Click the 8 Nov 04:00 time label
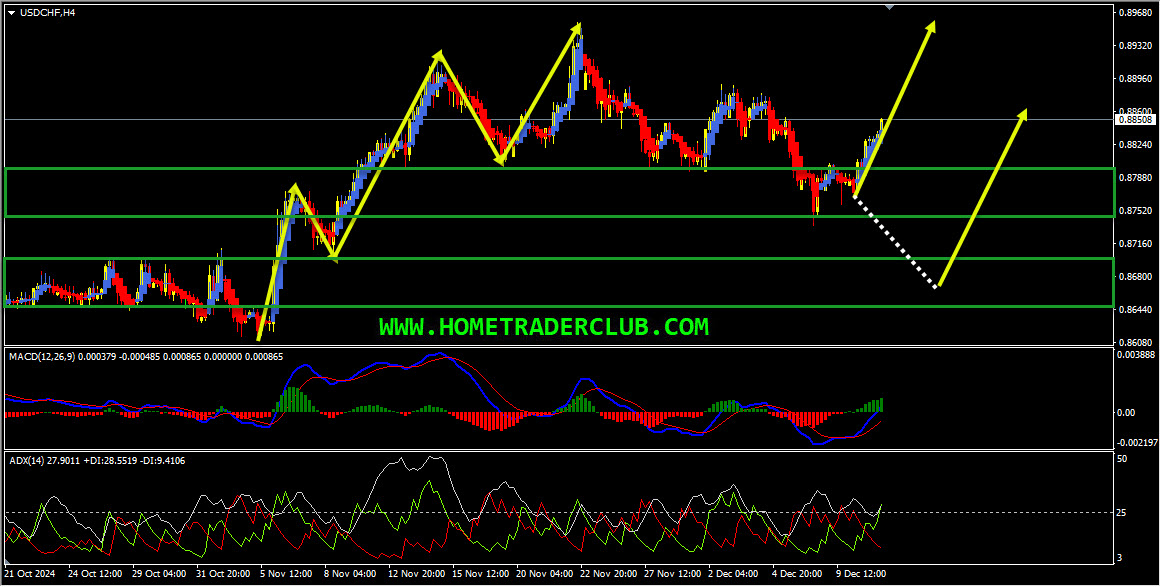Viewport: 1161px width, 587px height. 352,574
